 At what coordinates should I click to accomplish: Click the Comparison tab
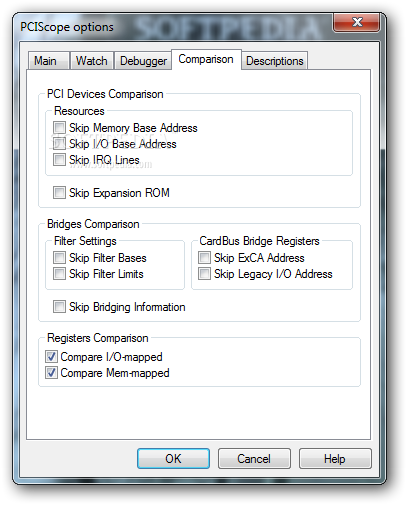point(206,59)
